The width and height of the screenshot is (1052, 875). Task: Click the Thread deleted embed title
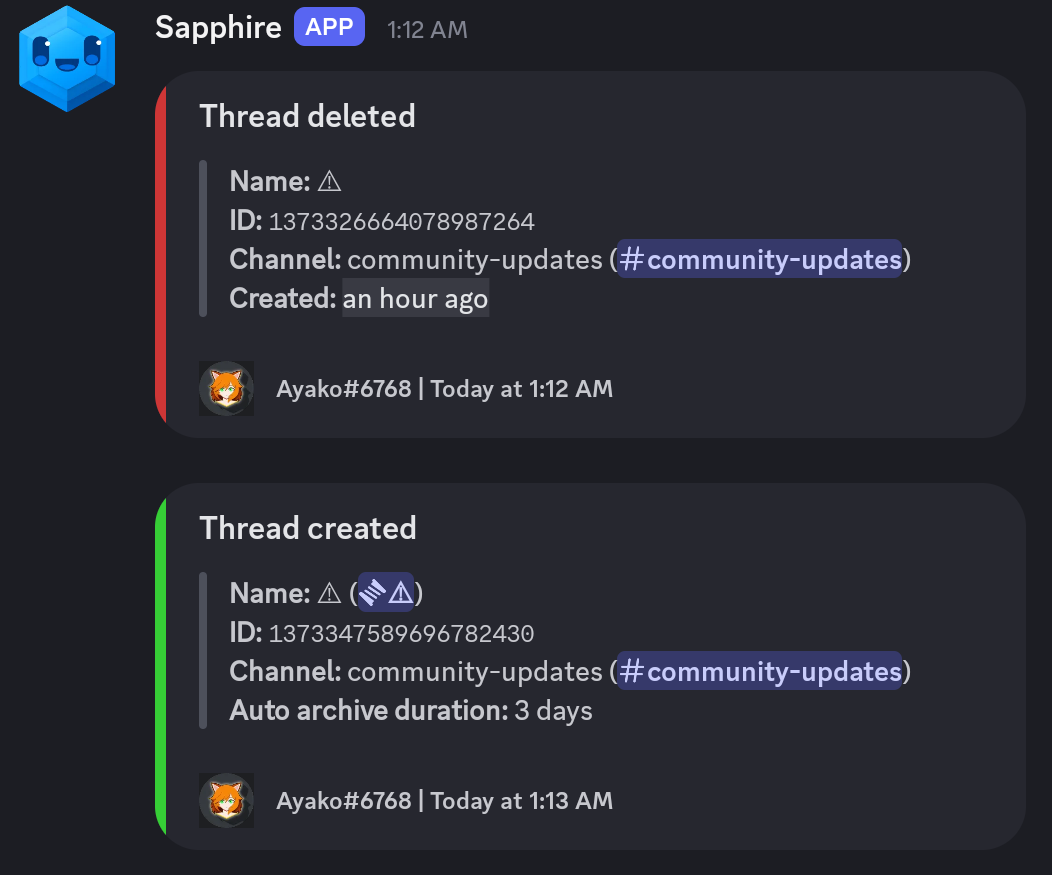click(307, 116)
